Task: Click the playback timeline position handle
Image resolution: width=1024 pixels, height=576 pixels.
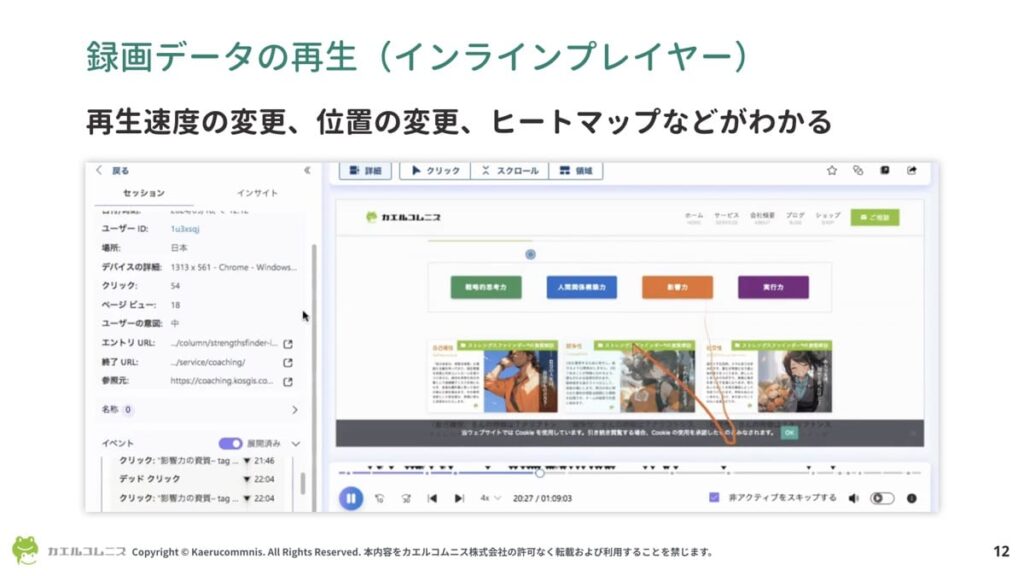Action: click(539, 473)
